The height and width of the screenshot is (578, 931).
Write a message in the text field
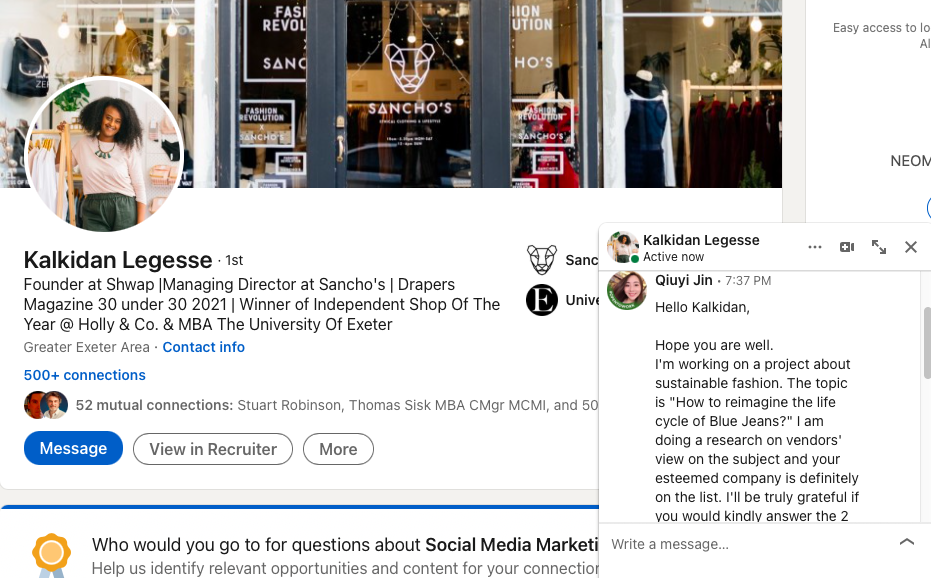click(x=748, y=544)
